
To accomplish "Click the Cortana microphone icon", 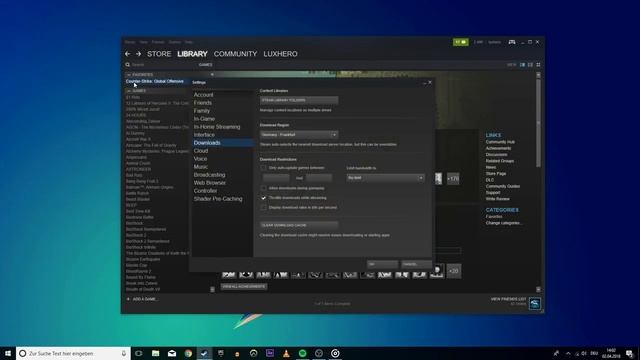I will pyautogui.click(x=124, y=353).
